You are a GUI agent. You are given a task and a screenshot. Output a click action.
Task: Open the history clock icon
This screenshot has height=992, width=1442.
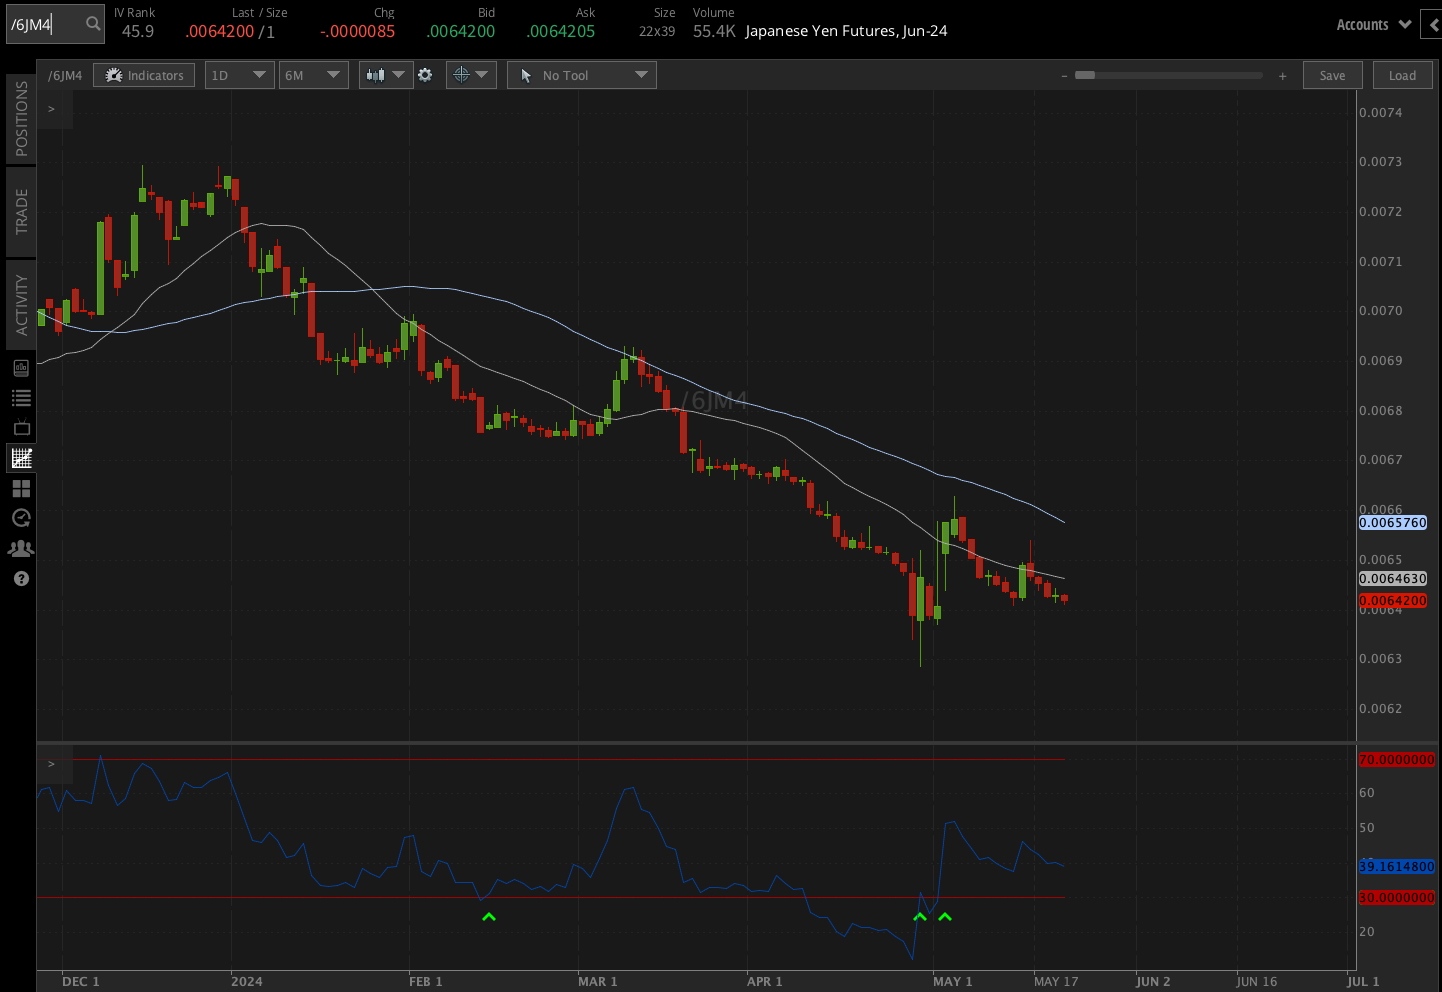pyautogui.click(x=21, y=518)
